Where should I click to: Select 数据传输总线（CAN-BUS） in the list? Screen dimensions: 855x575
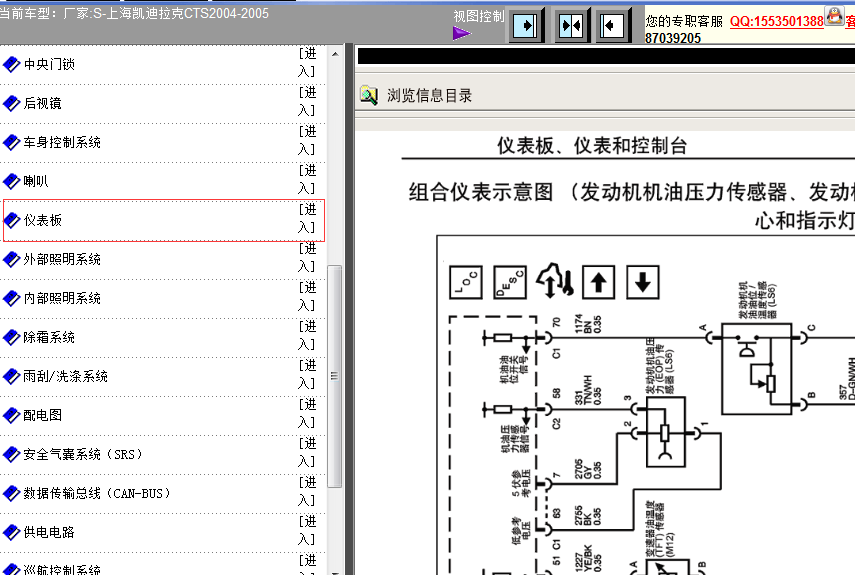coord(97,493)
